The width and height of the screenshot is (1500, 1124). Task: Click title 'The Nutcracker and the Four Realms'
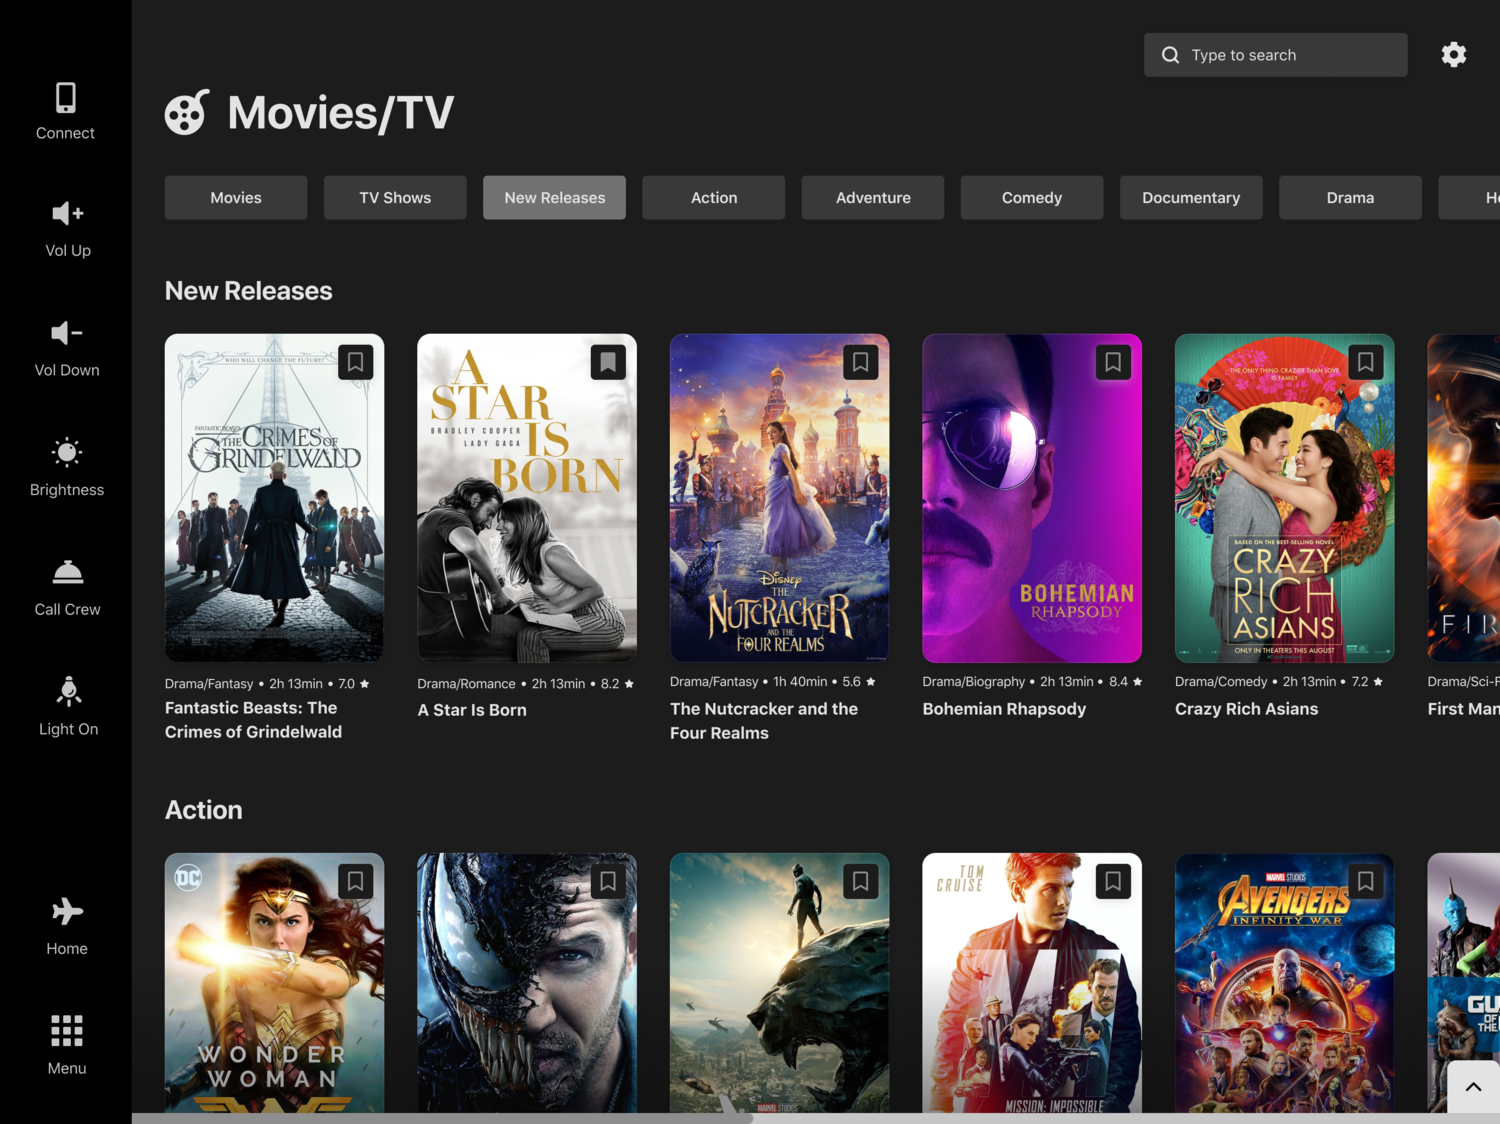[764, 721]
